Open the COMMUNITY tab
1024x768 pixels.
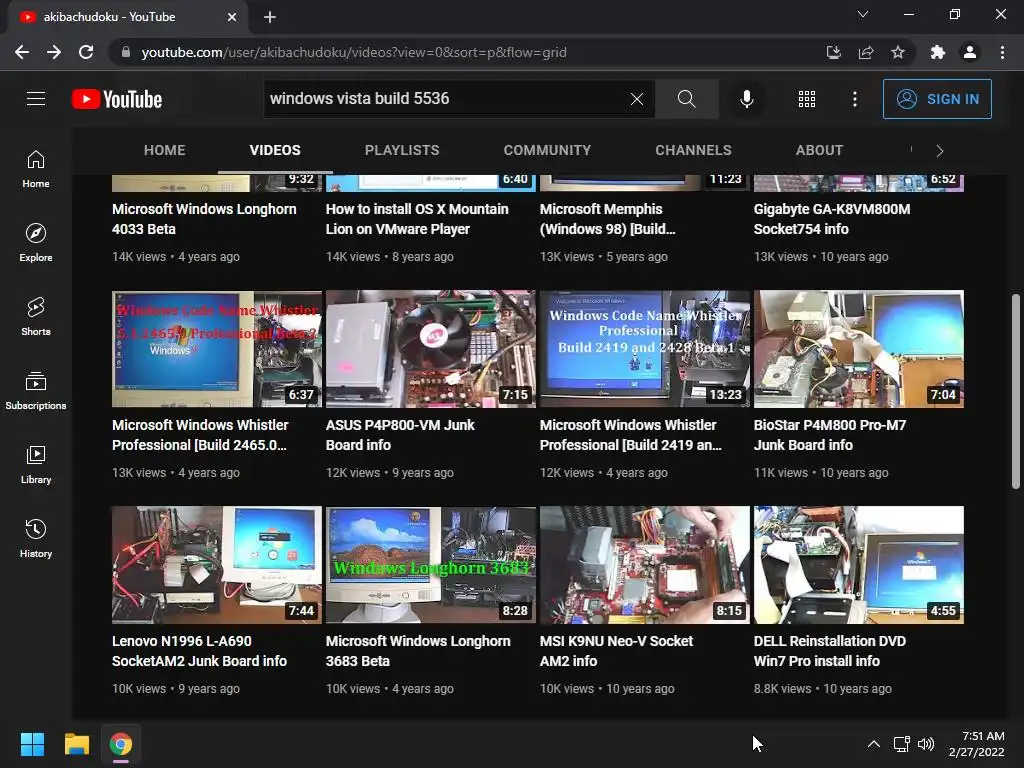click(547, 150)
